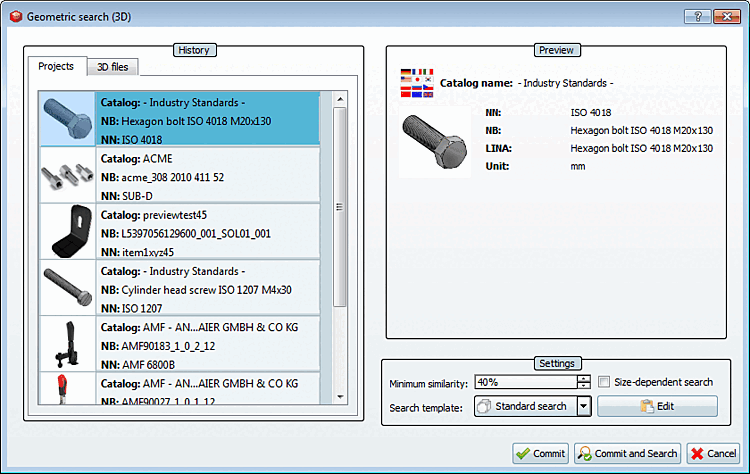Viewport: 750px width, 474px height.
Task: Click the Commit button
Action: 540,453
